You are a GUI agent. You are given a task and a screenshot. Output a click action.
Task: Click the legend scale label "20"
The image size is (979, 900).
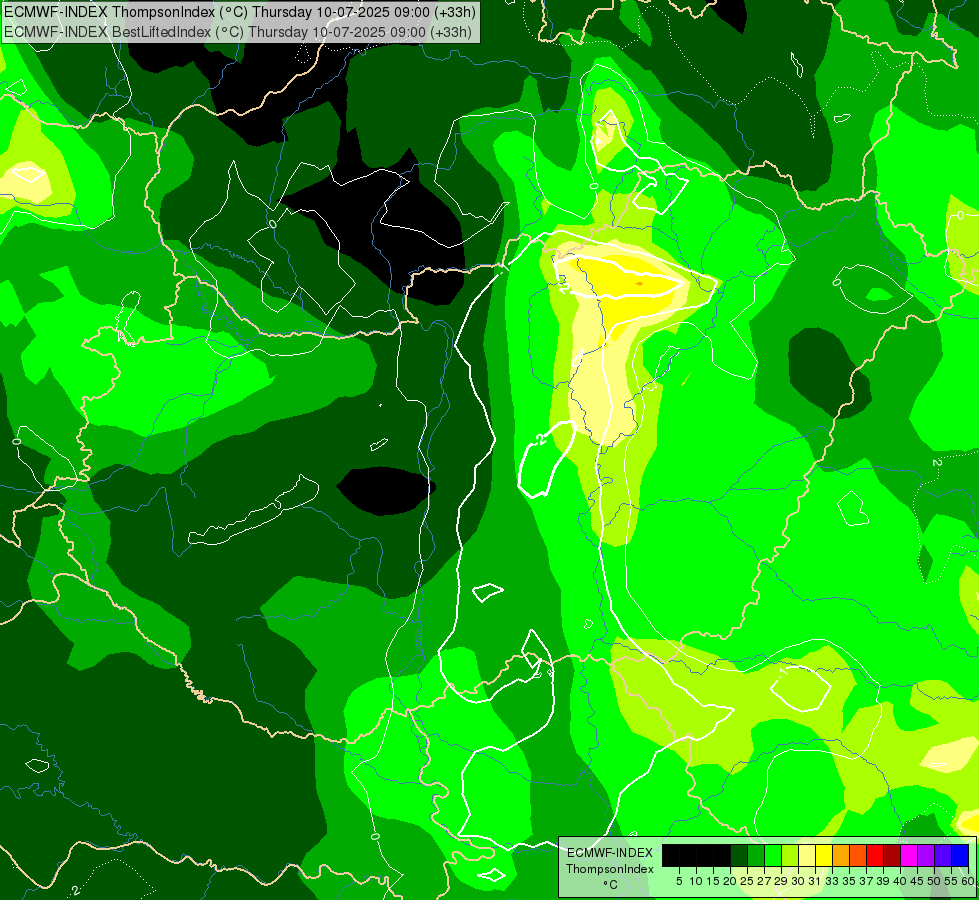point(730,881)
